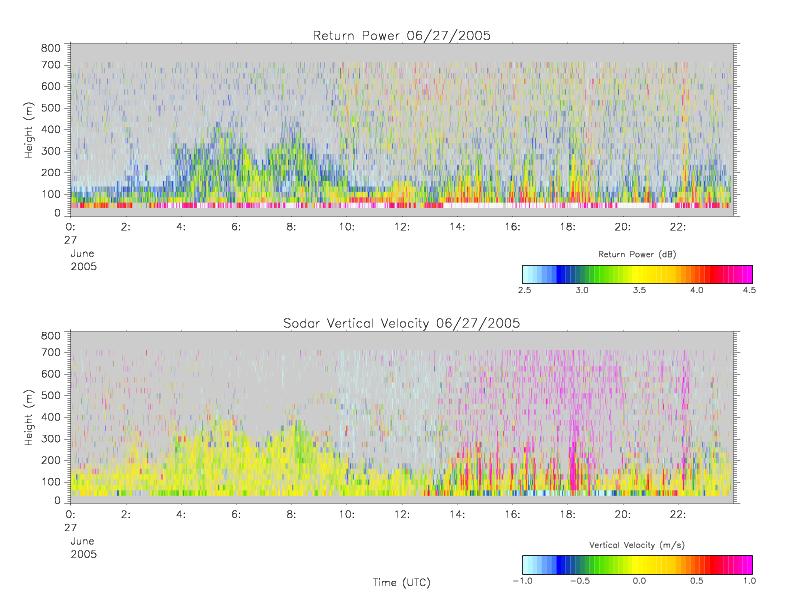This screenshot has height=611, width=791.
Task: Click the "2005" year label under Vertical Velocity plot
Action: pyautogui.click(x=83, y=554)
